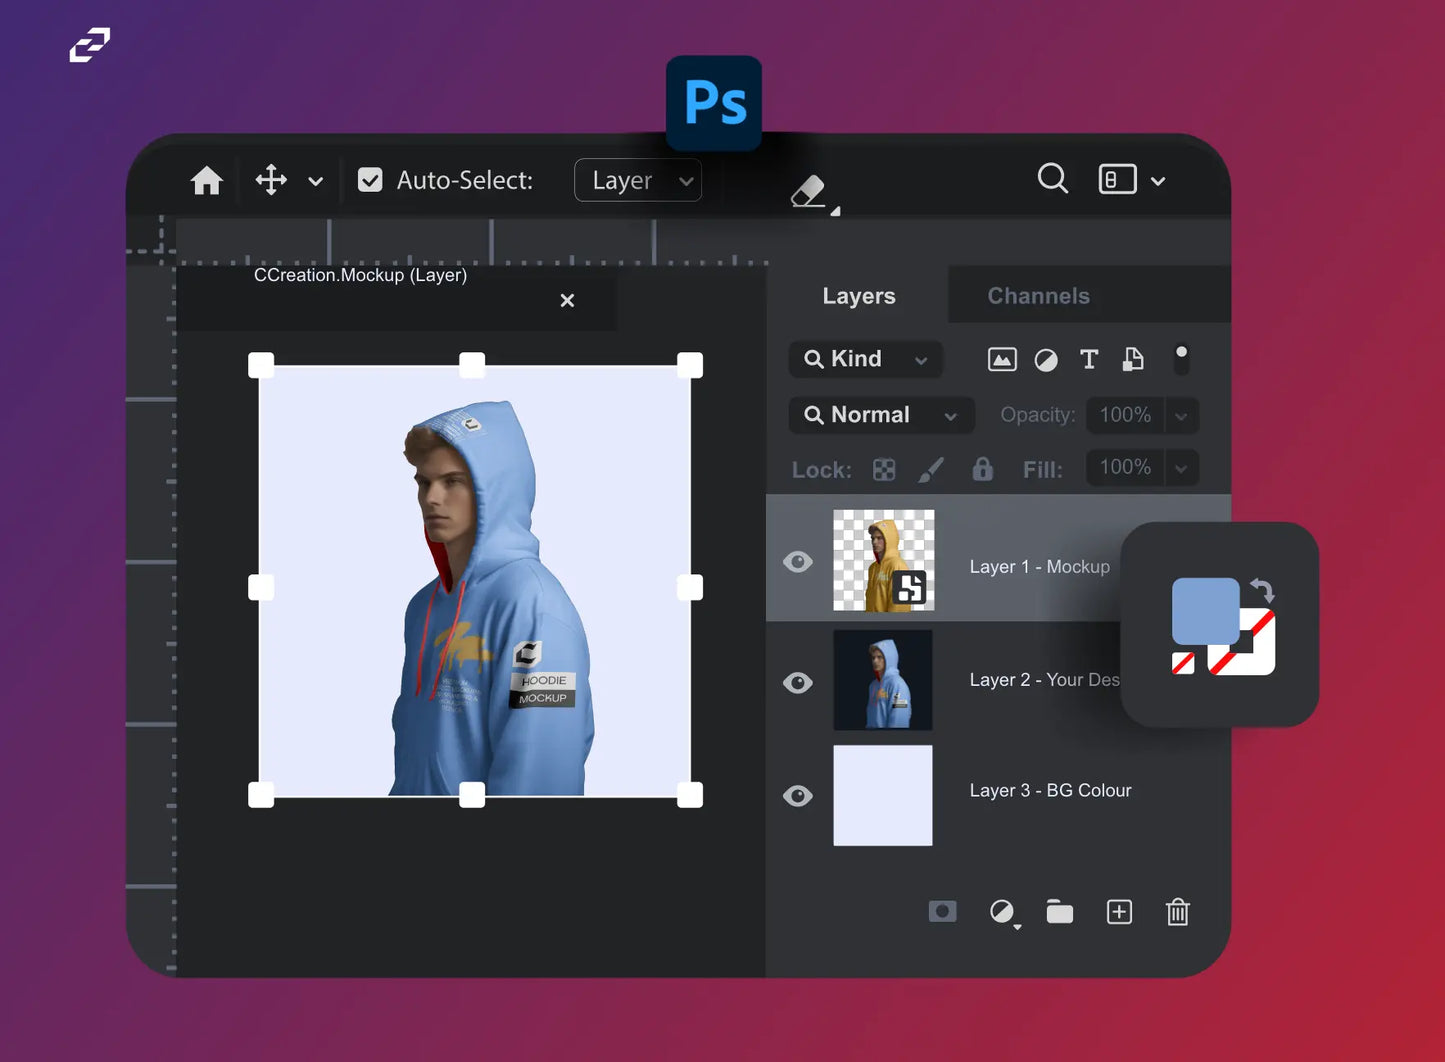
Task: Click the Home icon in the options bar
Action: (x=207, y=181)
